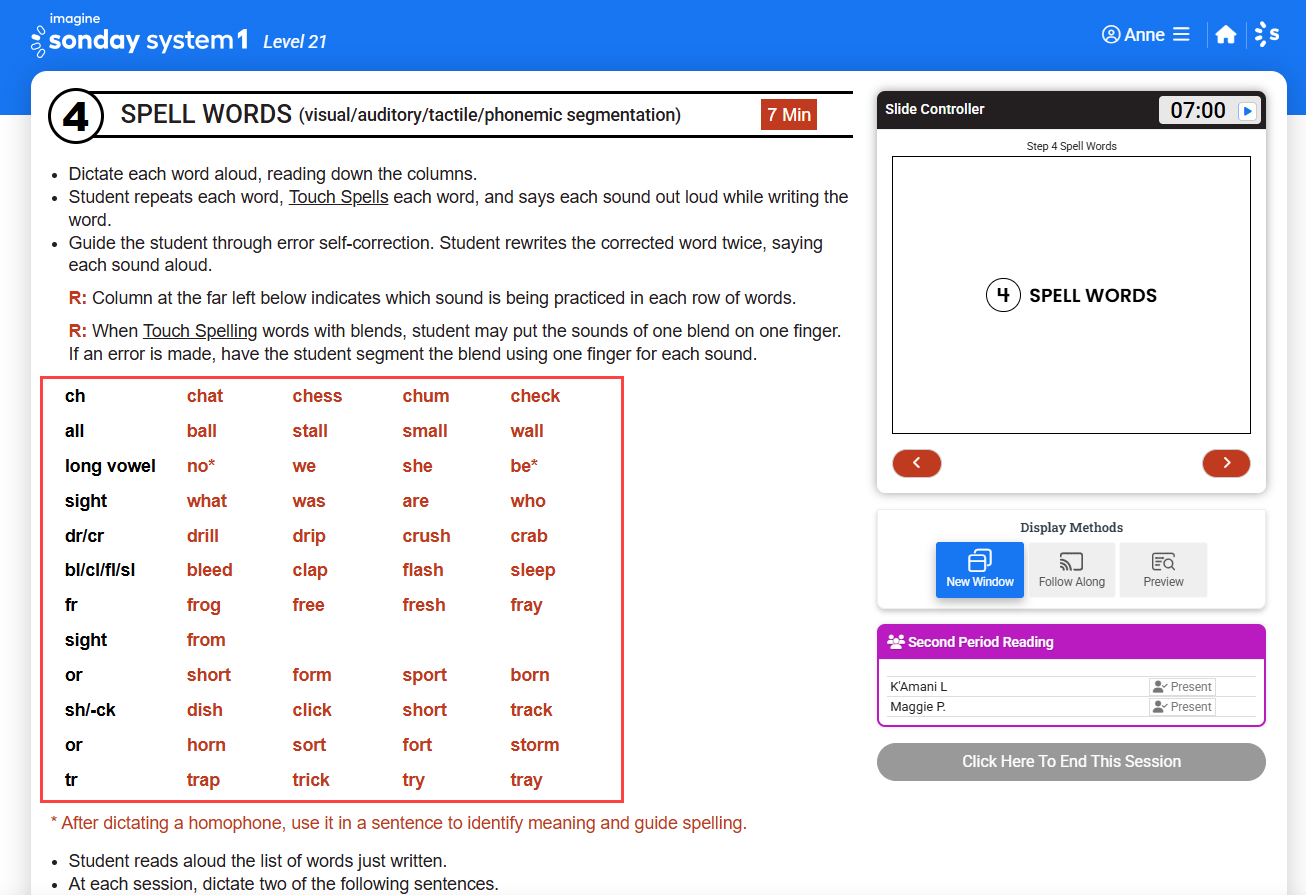Open the hamburger menu beside Anne

point(1181,35)
